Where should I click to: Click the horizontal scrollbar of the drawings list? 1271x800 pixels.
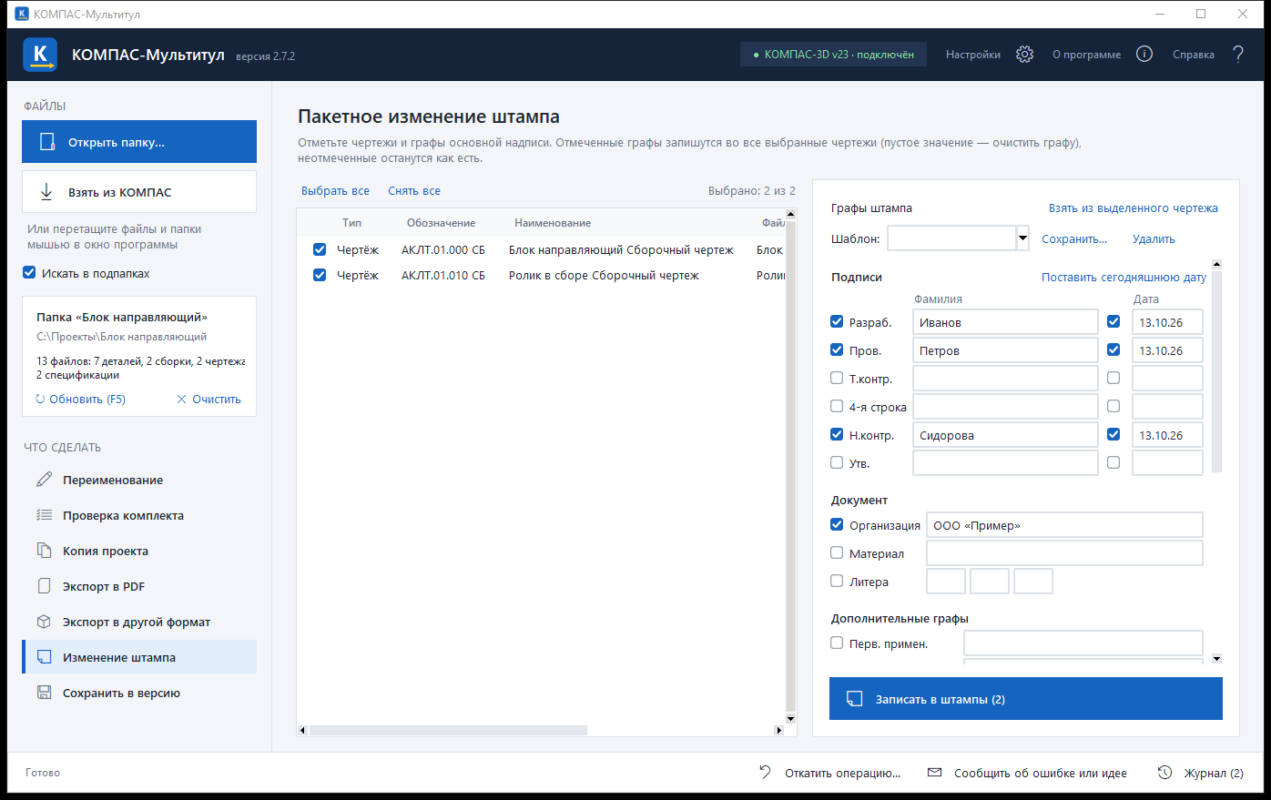[x=448, y=731]
